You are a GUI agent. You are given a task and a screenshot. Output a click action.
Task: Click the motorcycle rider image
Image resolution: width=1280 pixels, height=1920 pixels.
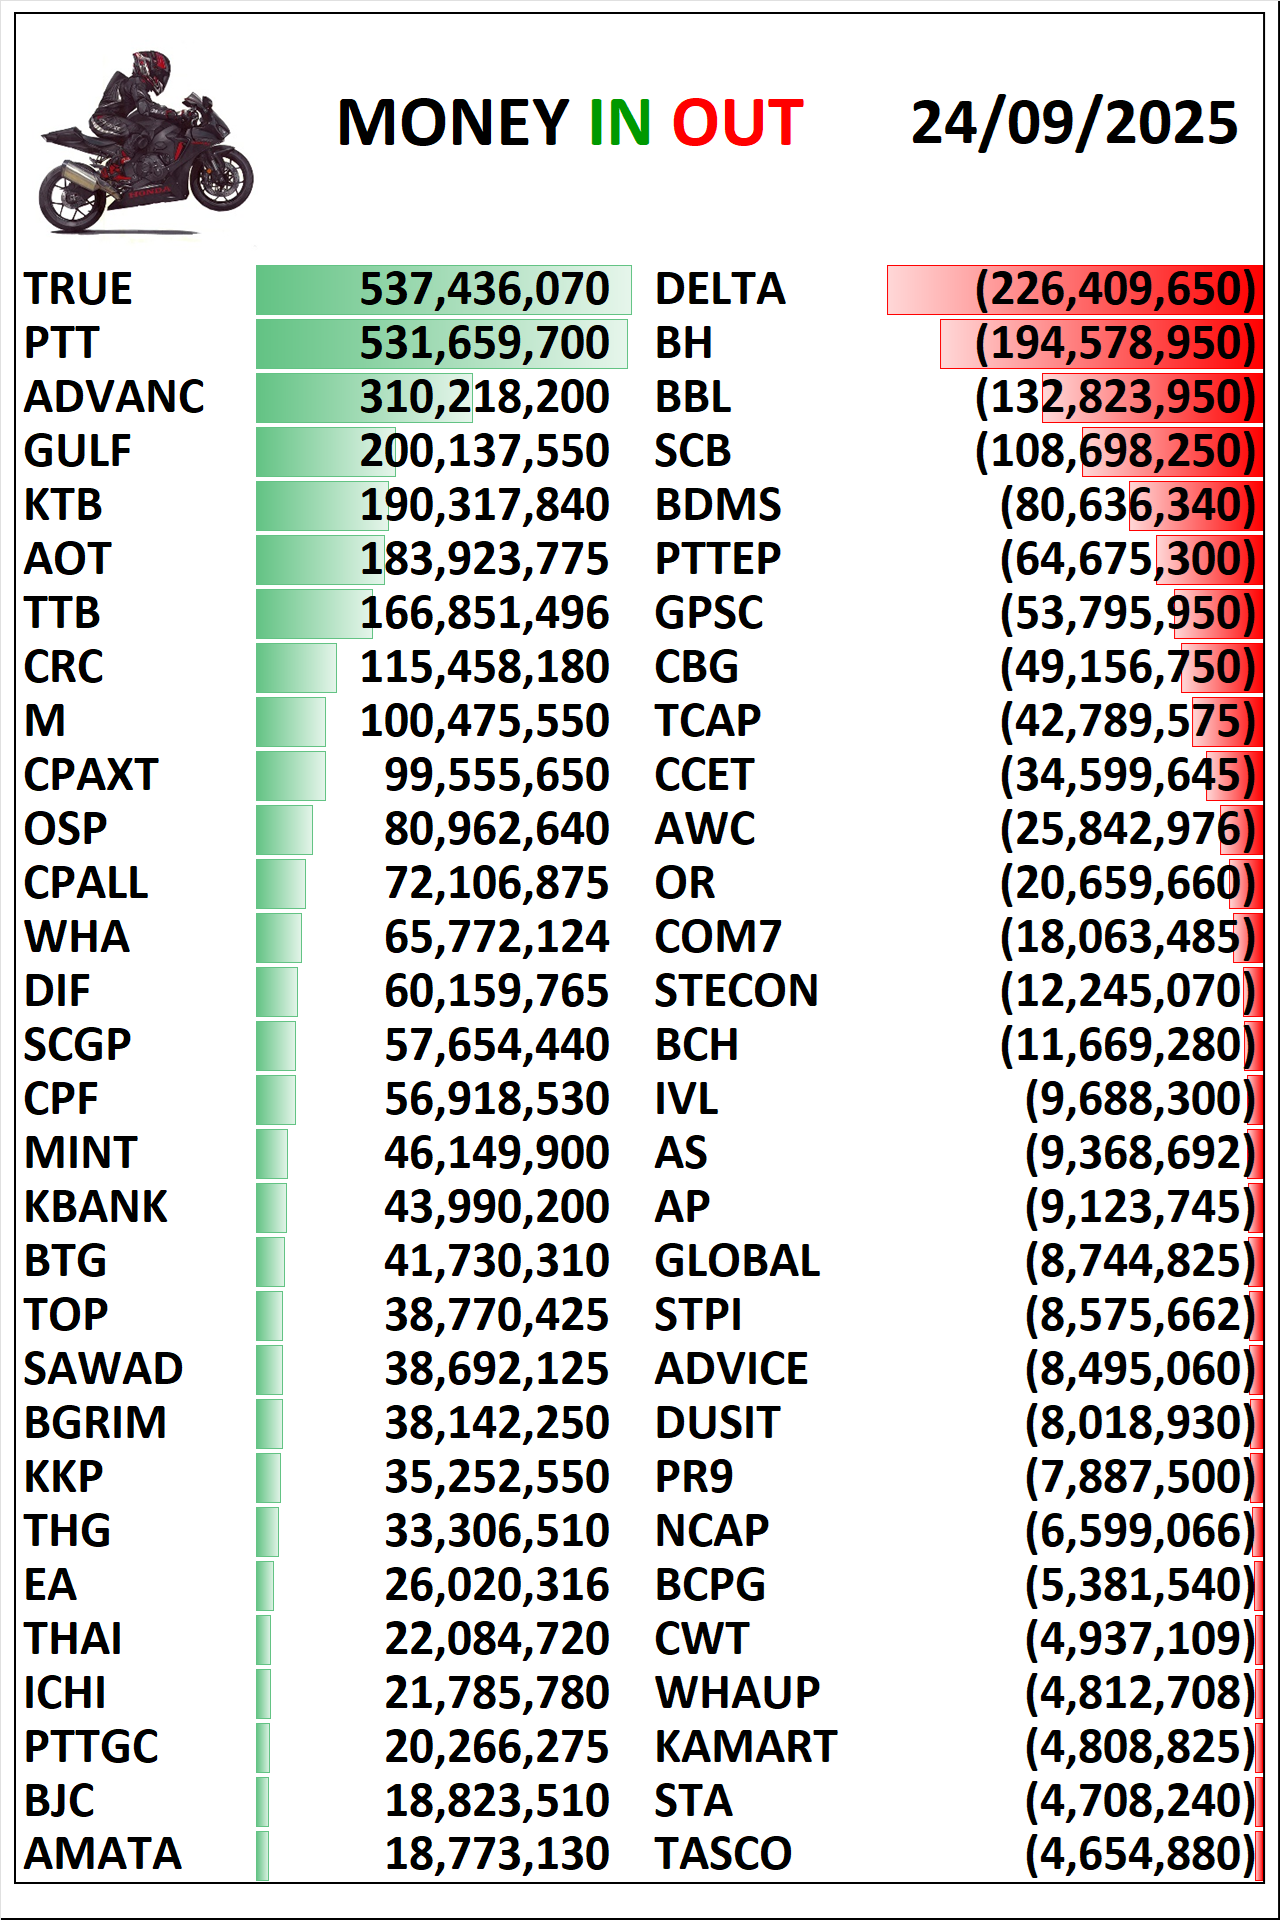click(145, 143)
